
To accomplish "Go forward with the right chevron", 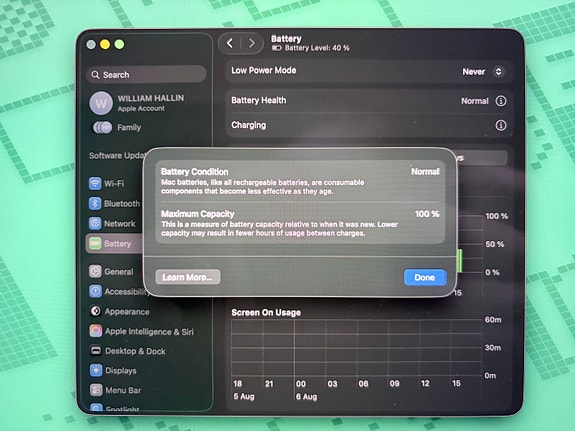I will 252,44.
